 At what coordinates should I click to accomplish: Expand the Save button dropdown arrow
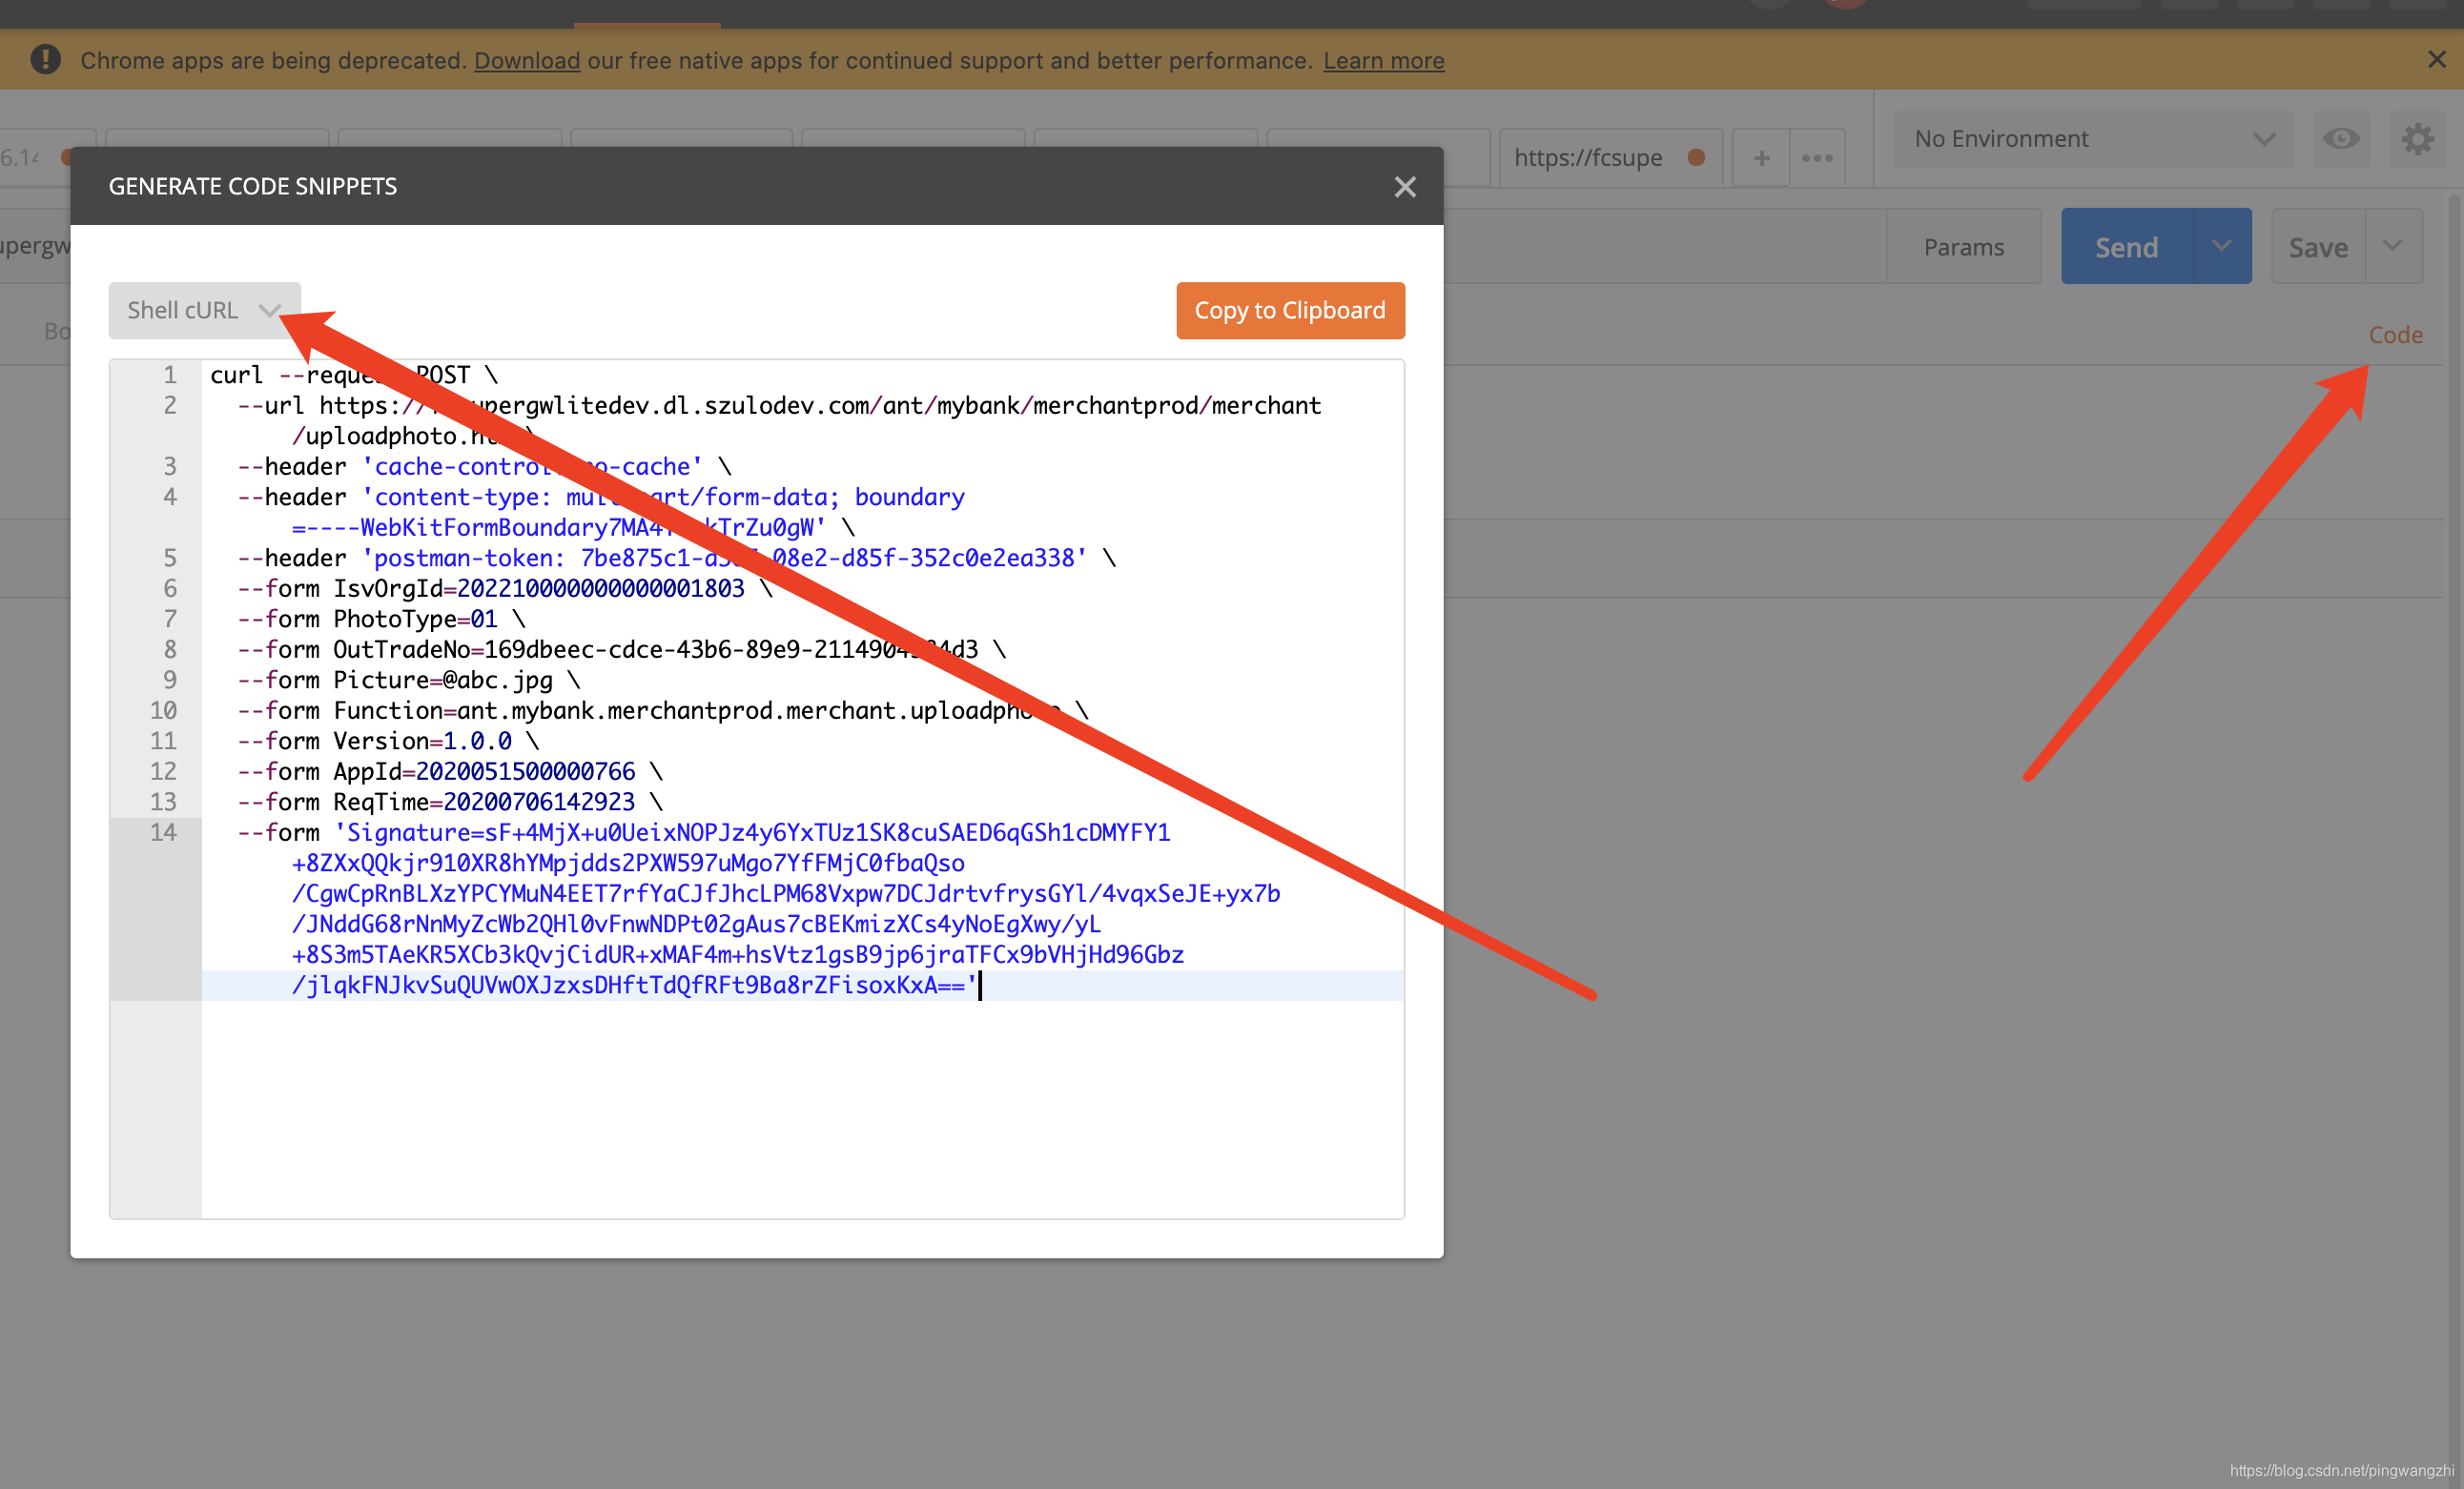pyautogui.click(x=2392, y=246)
